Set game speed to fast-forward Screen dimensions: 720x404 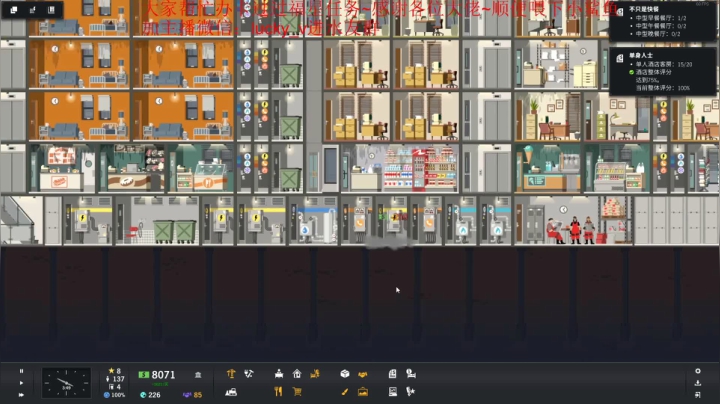pos(21,395)
